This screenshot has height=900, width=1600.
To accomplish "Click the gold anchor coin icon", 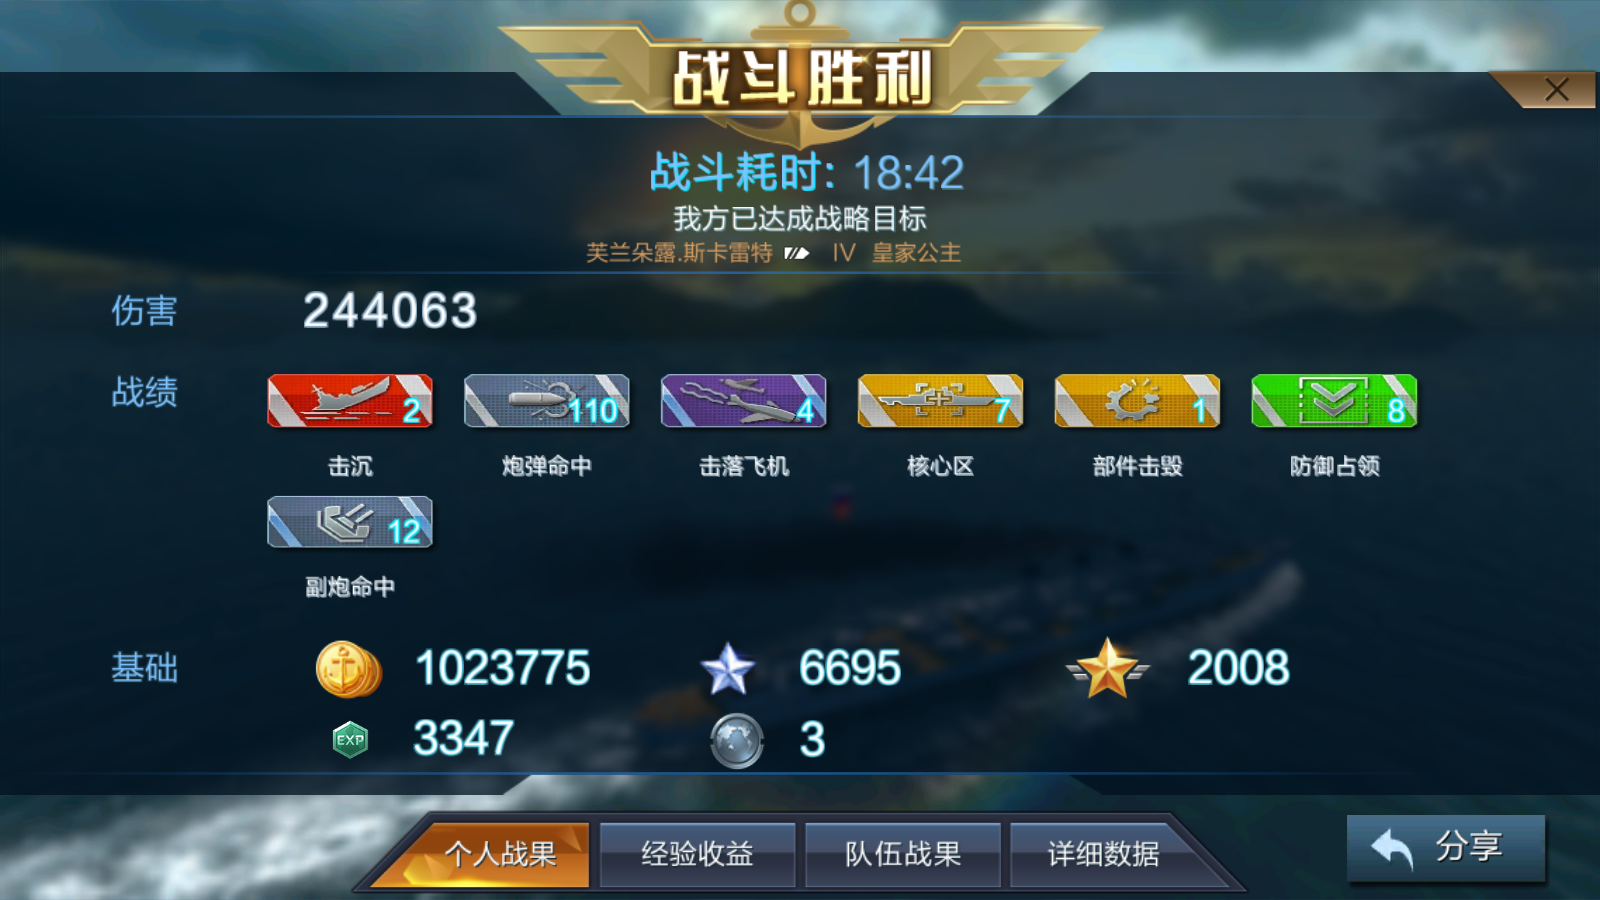I will pyautogui.click(x=348, y=669).
